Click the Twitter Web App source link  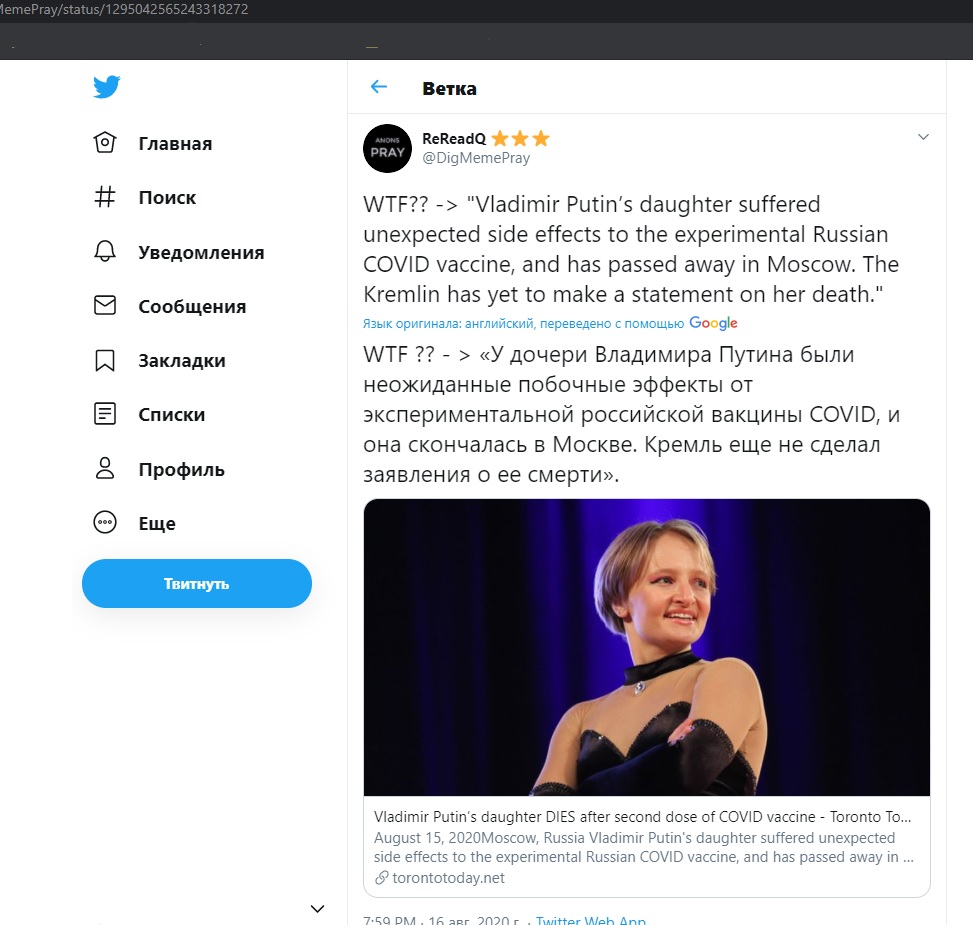tap(590, 921)
